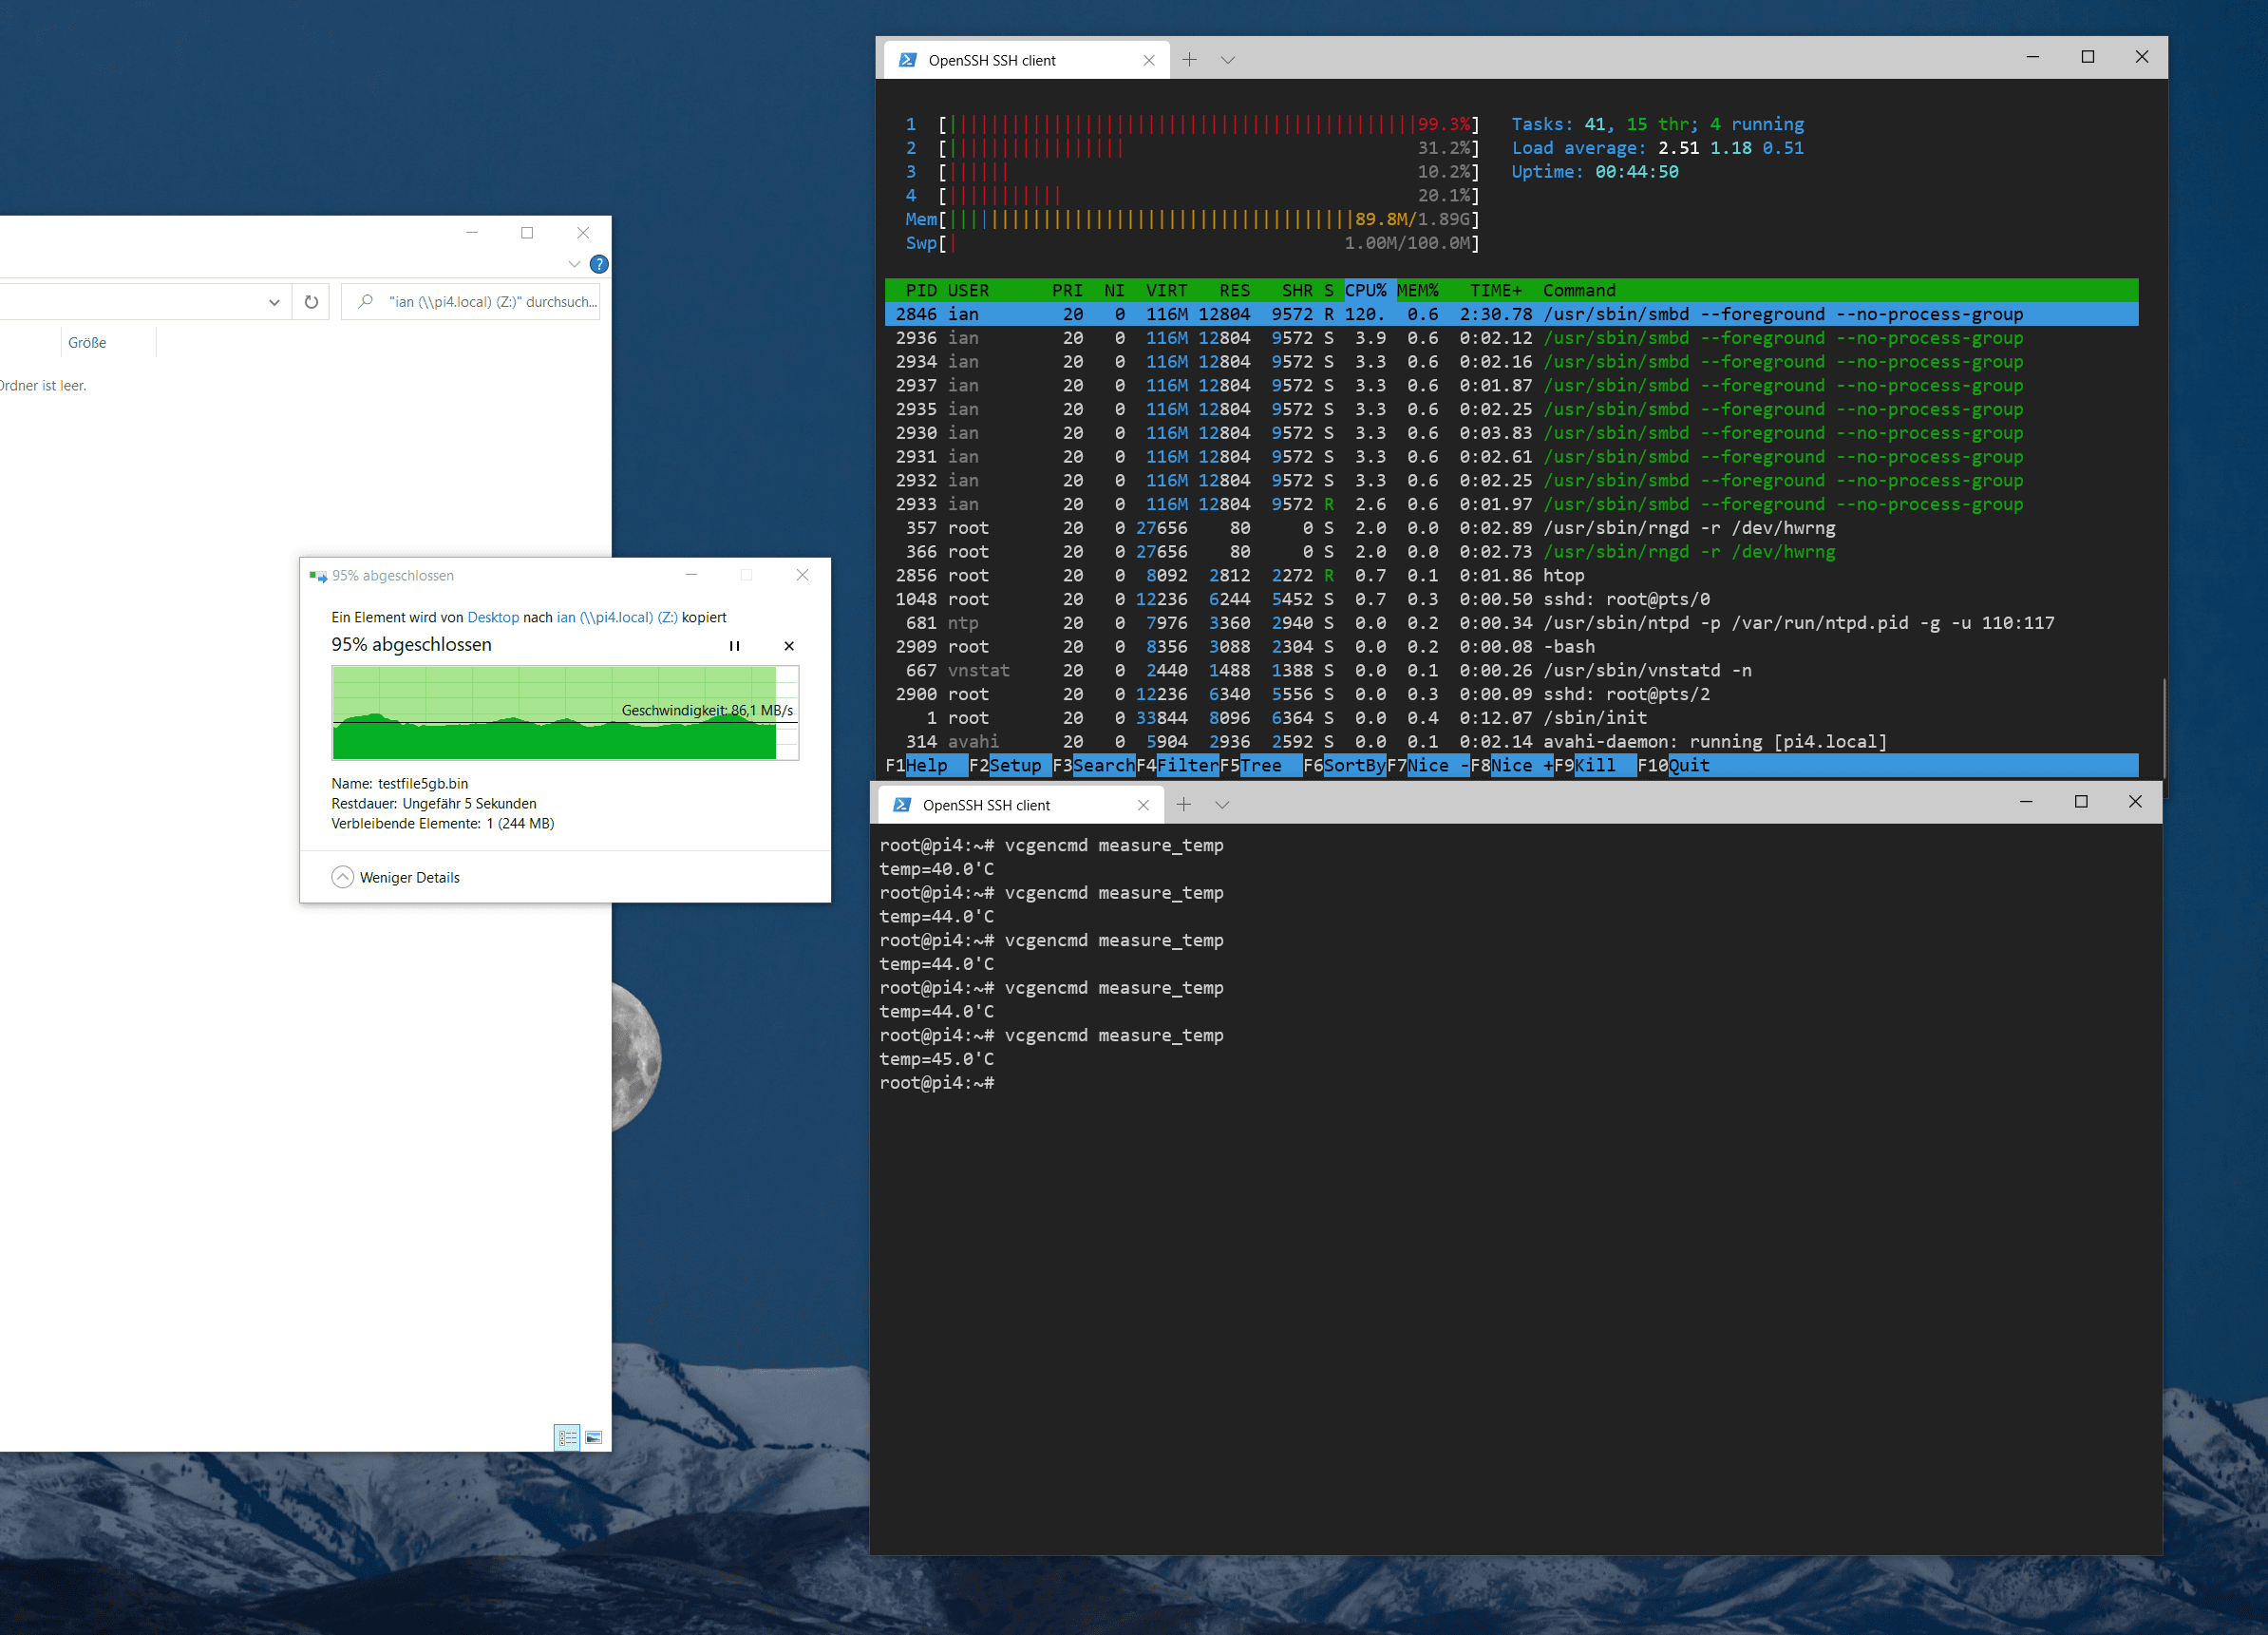Click F7 Nice - in htop
Image resolution: width=2268 pixels, height=1635 pixels.
point(1428,766)
